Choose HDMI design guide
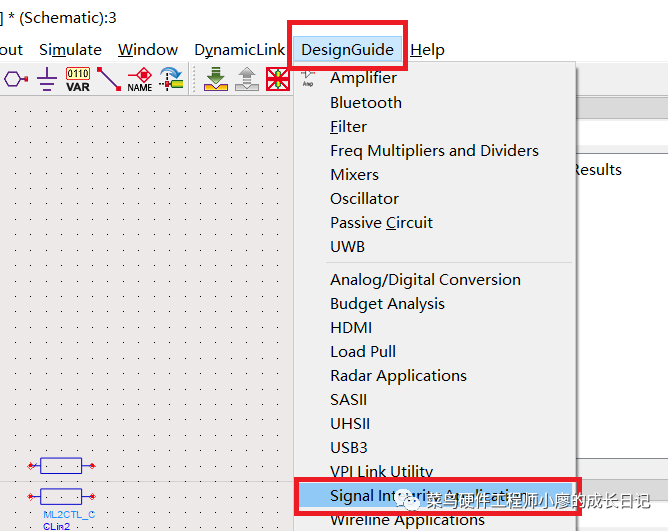This screenshot has width=672, height=531. tap(435, 327)
